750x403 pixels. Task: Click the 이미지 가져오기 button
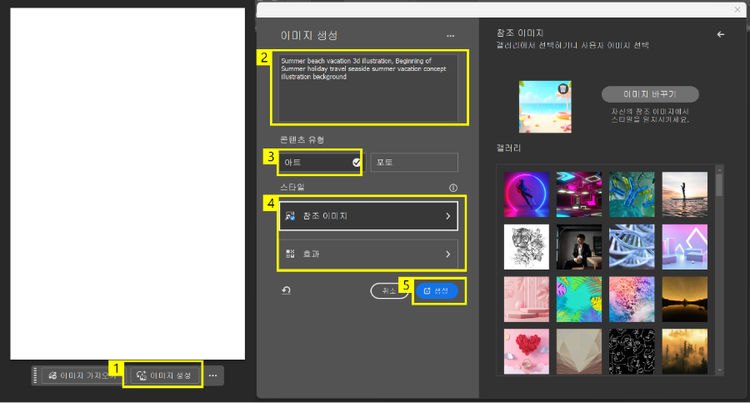coord(81,375)
